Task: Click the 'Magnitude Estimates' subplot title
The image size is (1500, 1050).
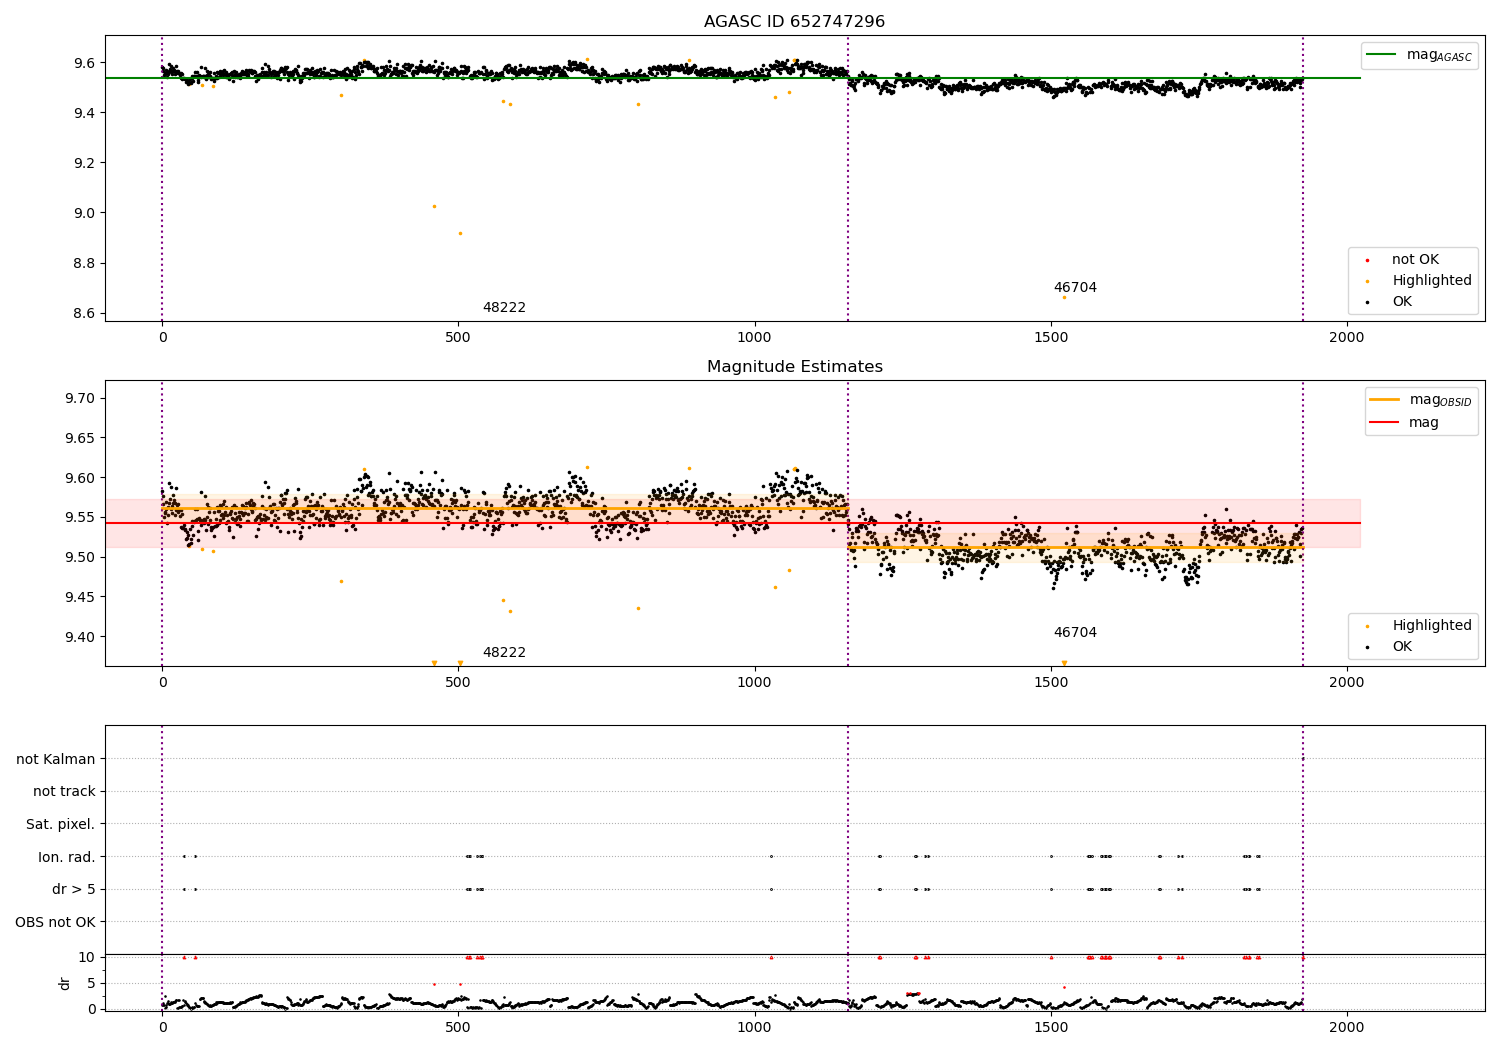Action: 794,367
